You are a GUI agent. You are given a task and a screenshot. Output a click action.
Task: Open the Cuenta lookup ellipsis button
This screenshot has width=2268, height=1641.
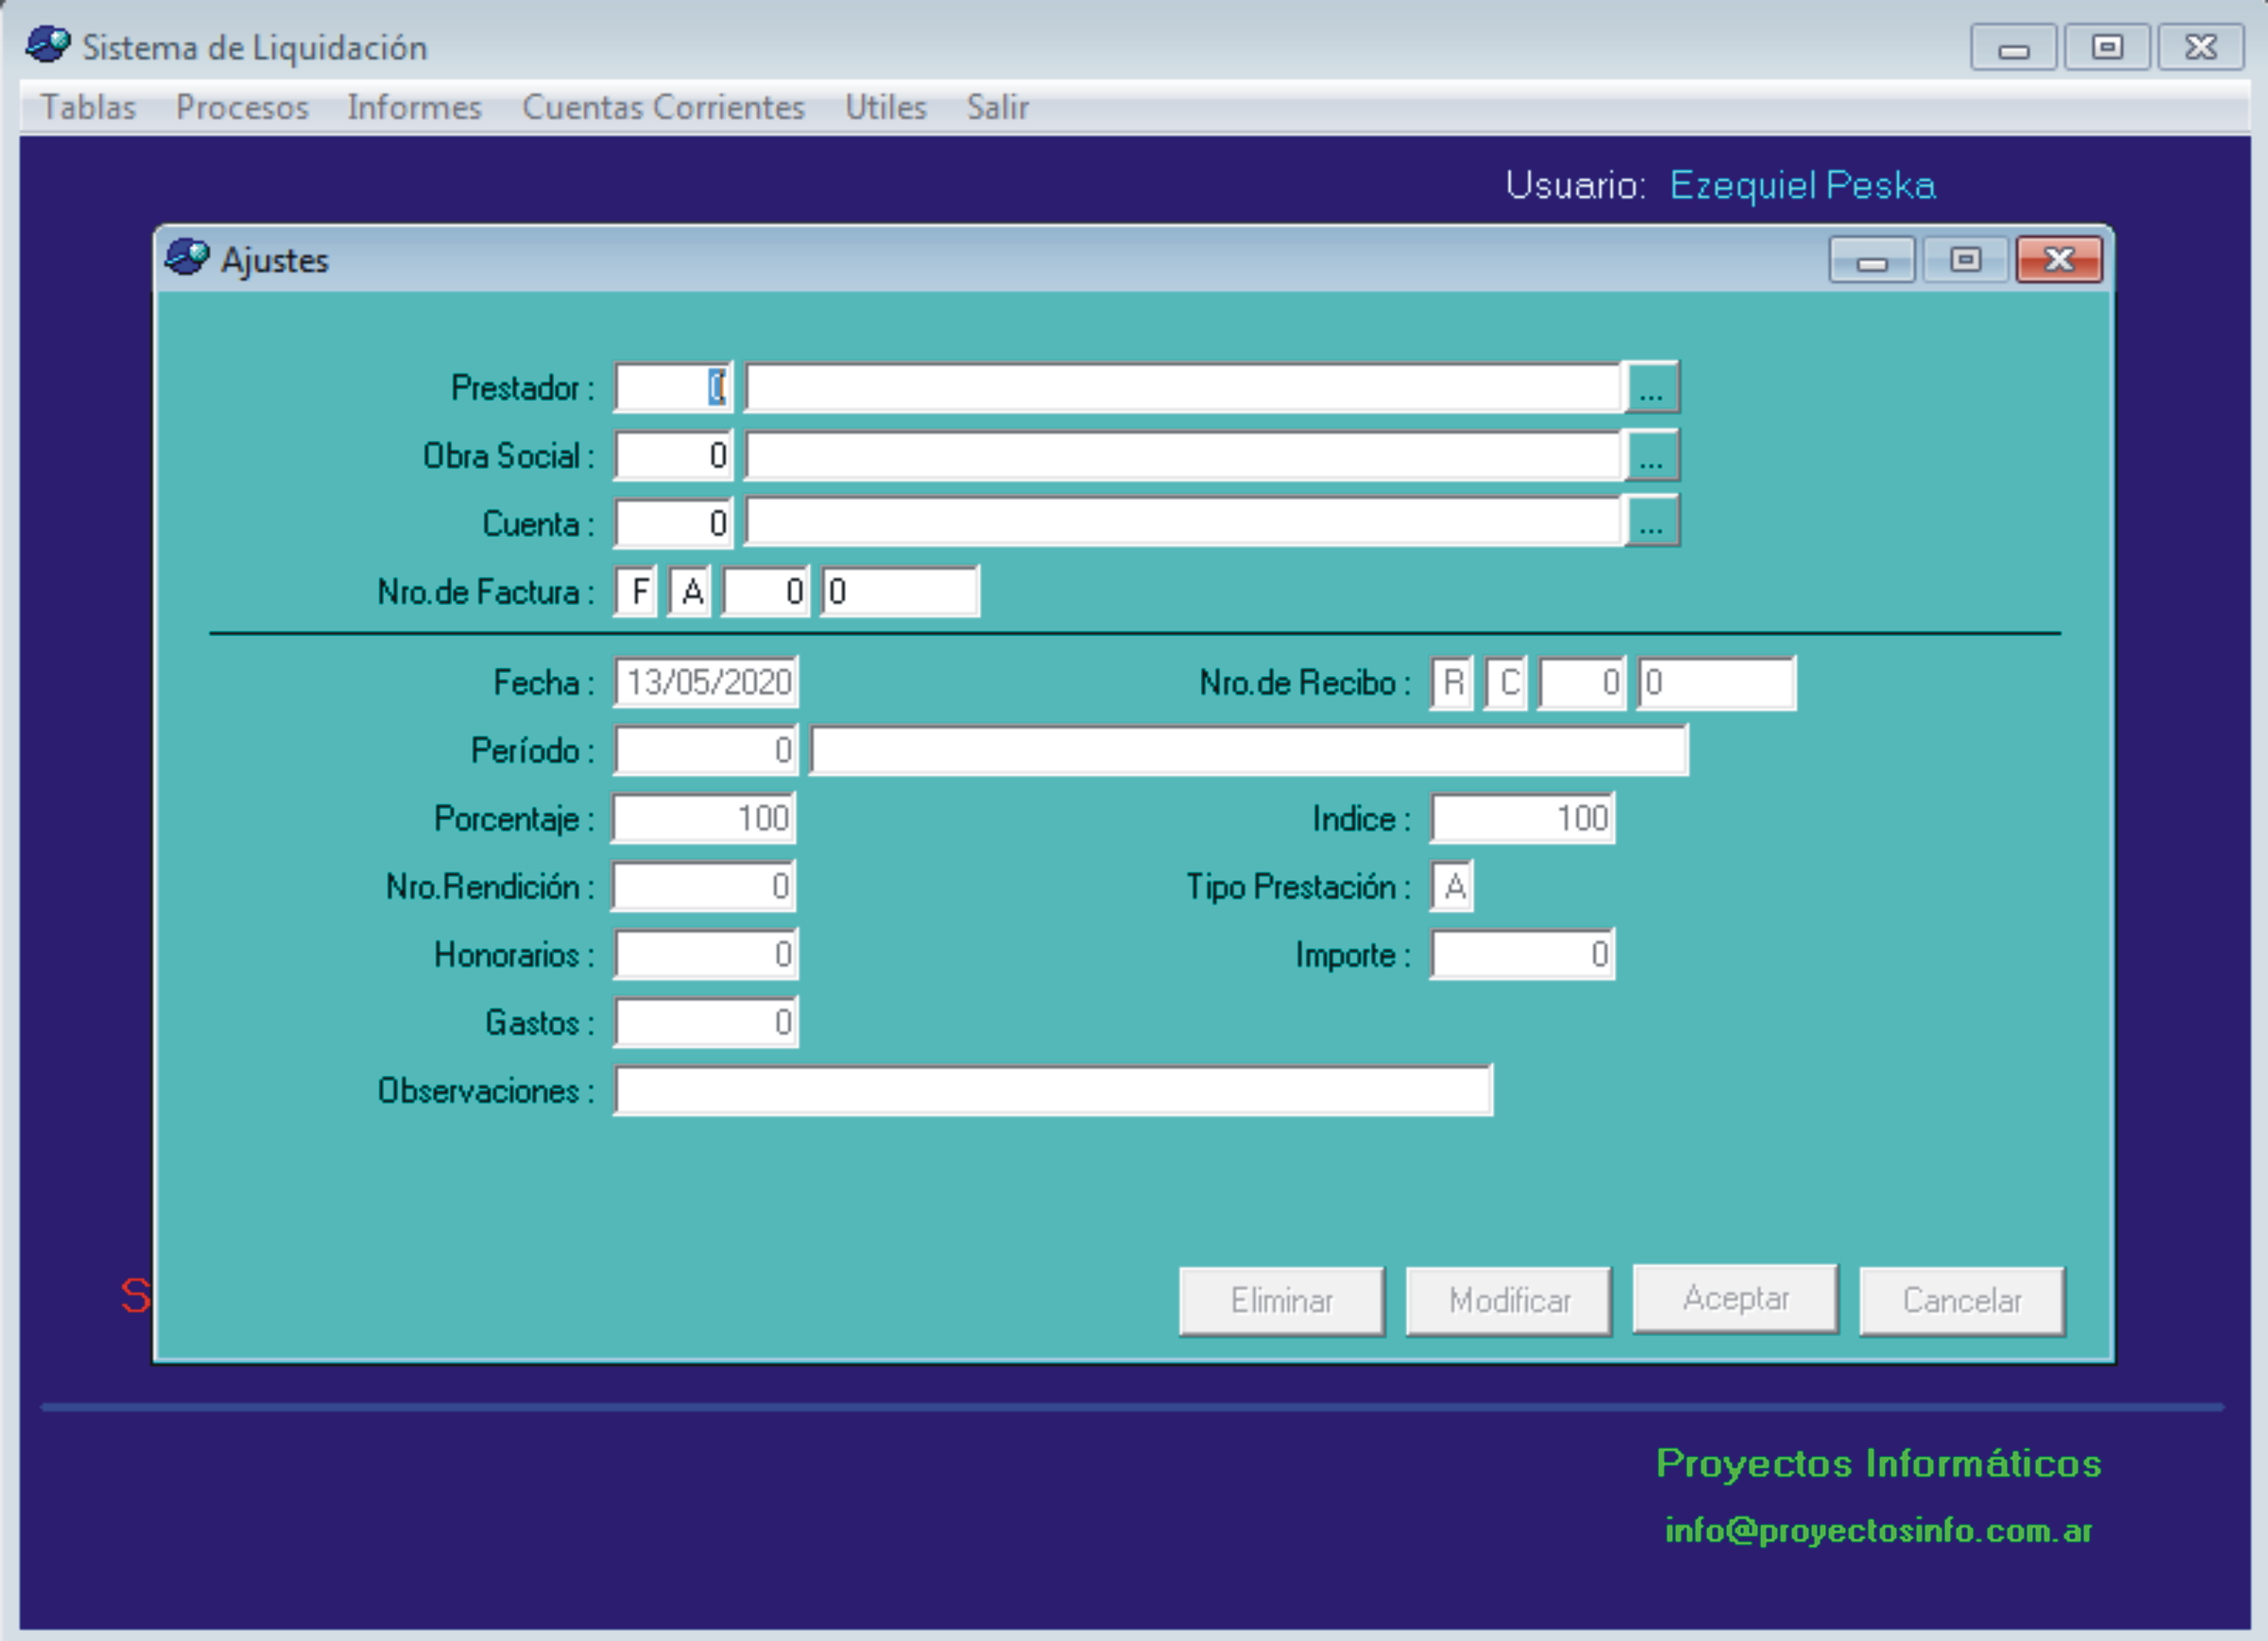tap(1651, 521)
